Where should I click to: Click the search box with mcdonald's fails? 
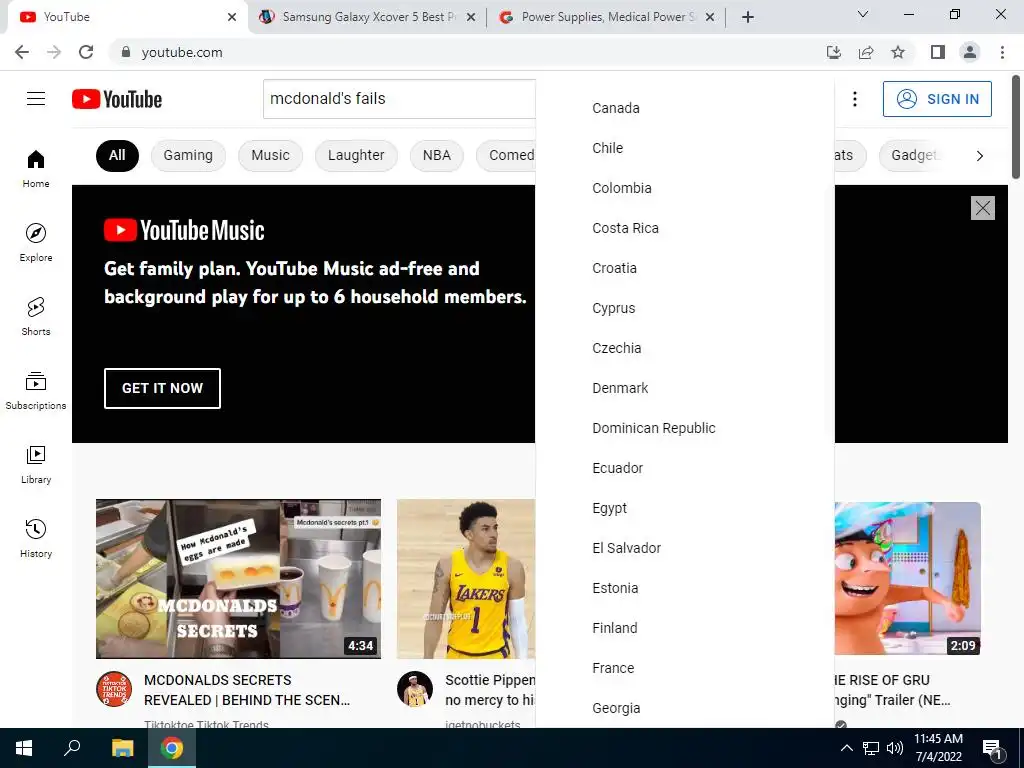point(399,99)
